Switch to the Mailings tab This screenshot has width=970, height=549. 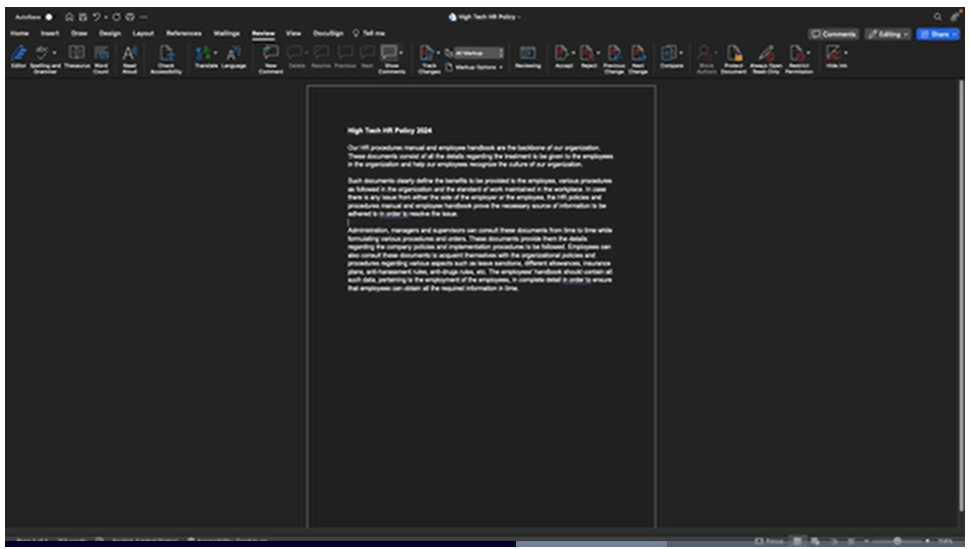tap(226, 33)
